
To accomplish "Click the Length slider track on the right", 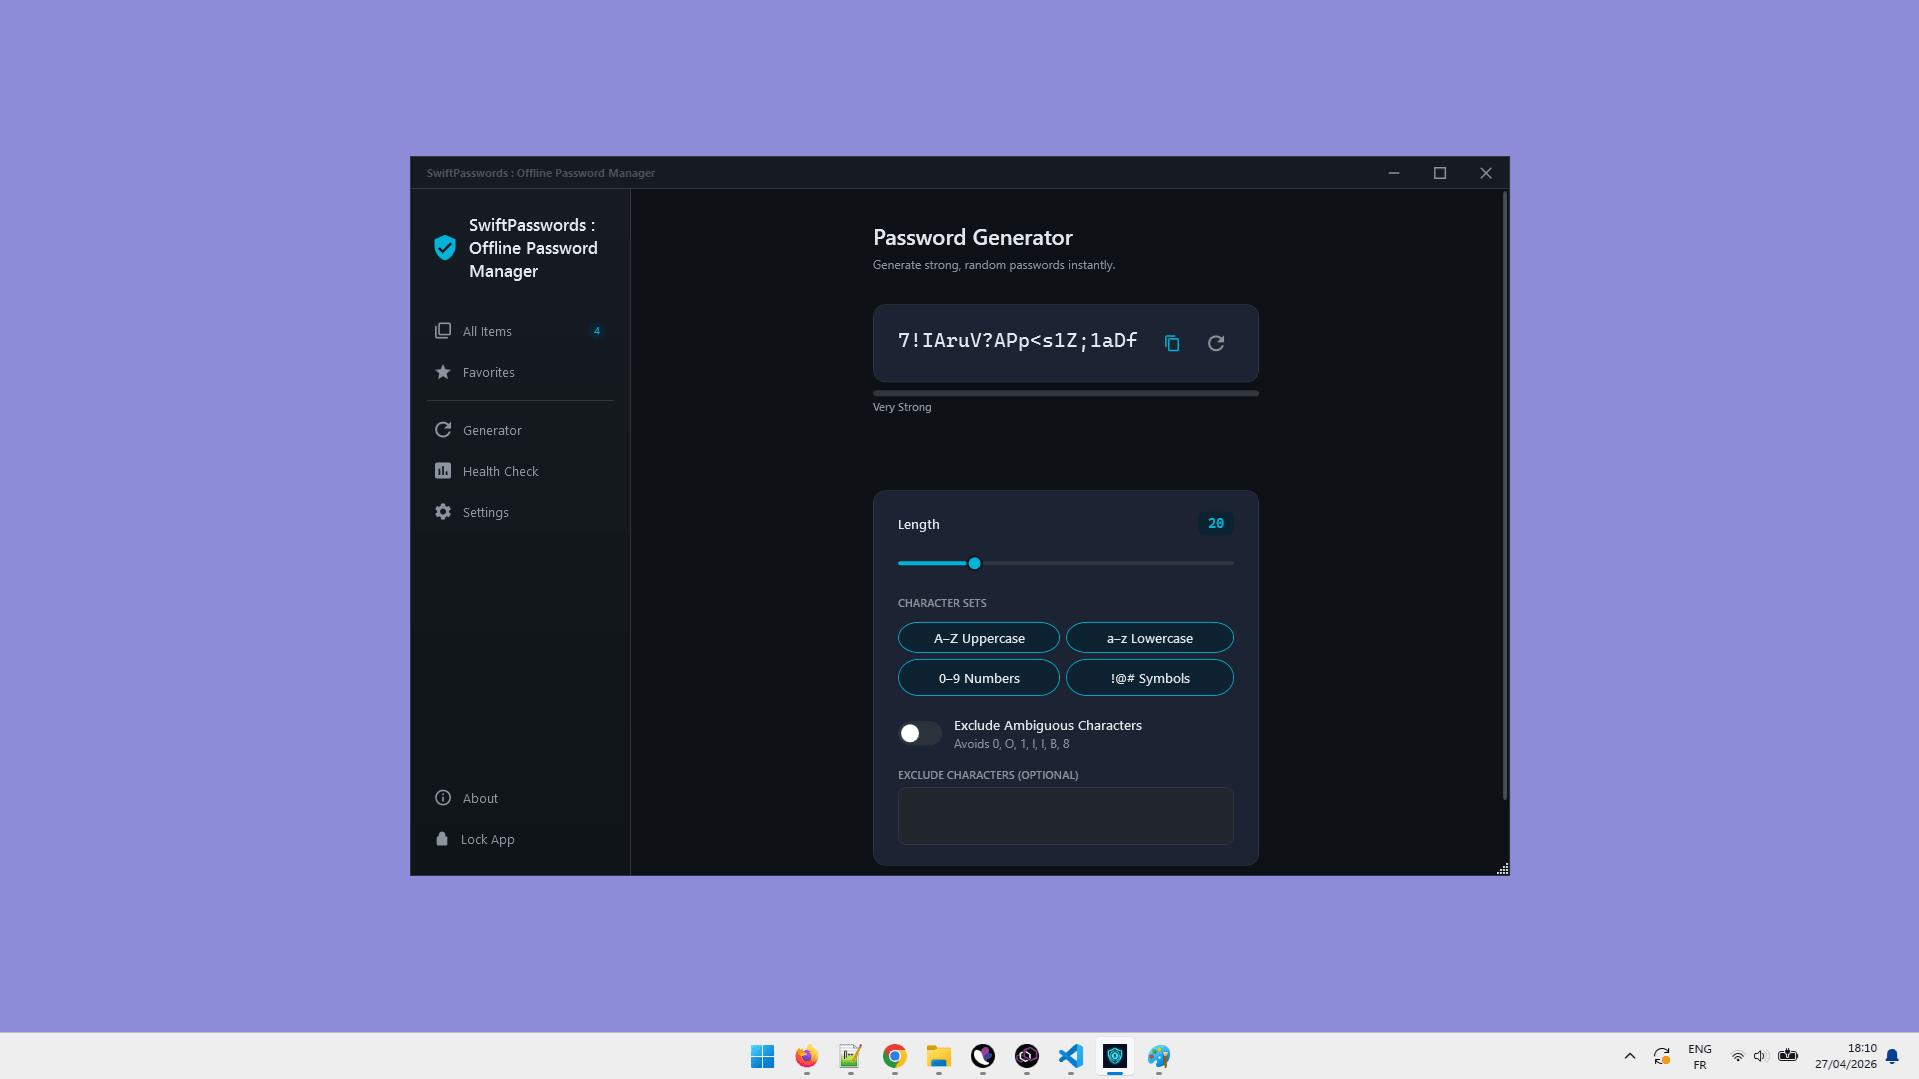I will pyautogui.click(x=1108, y=563).
